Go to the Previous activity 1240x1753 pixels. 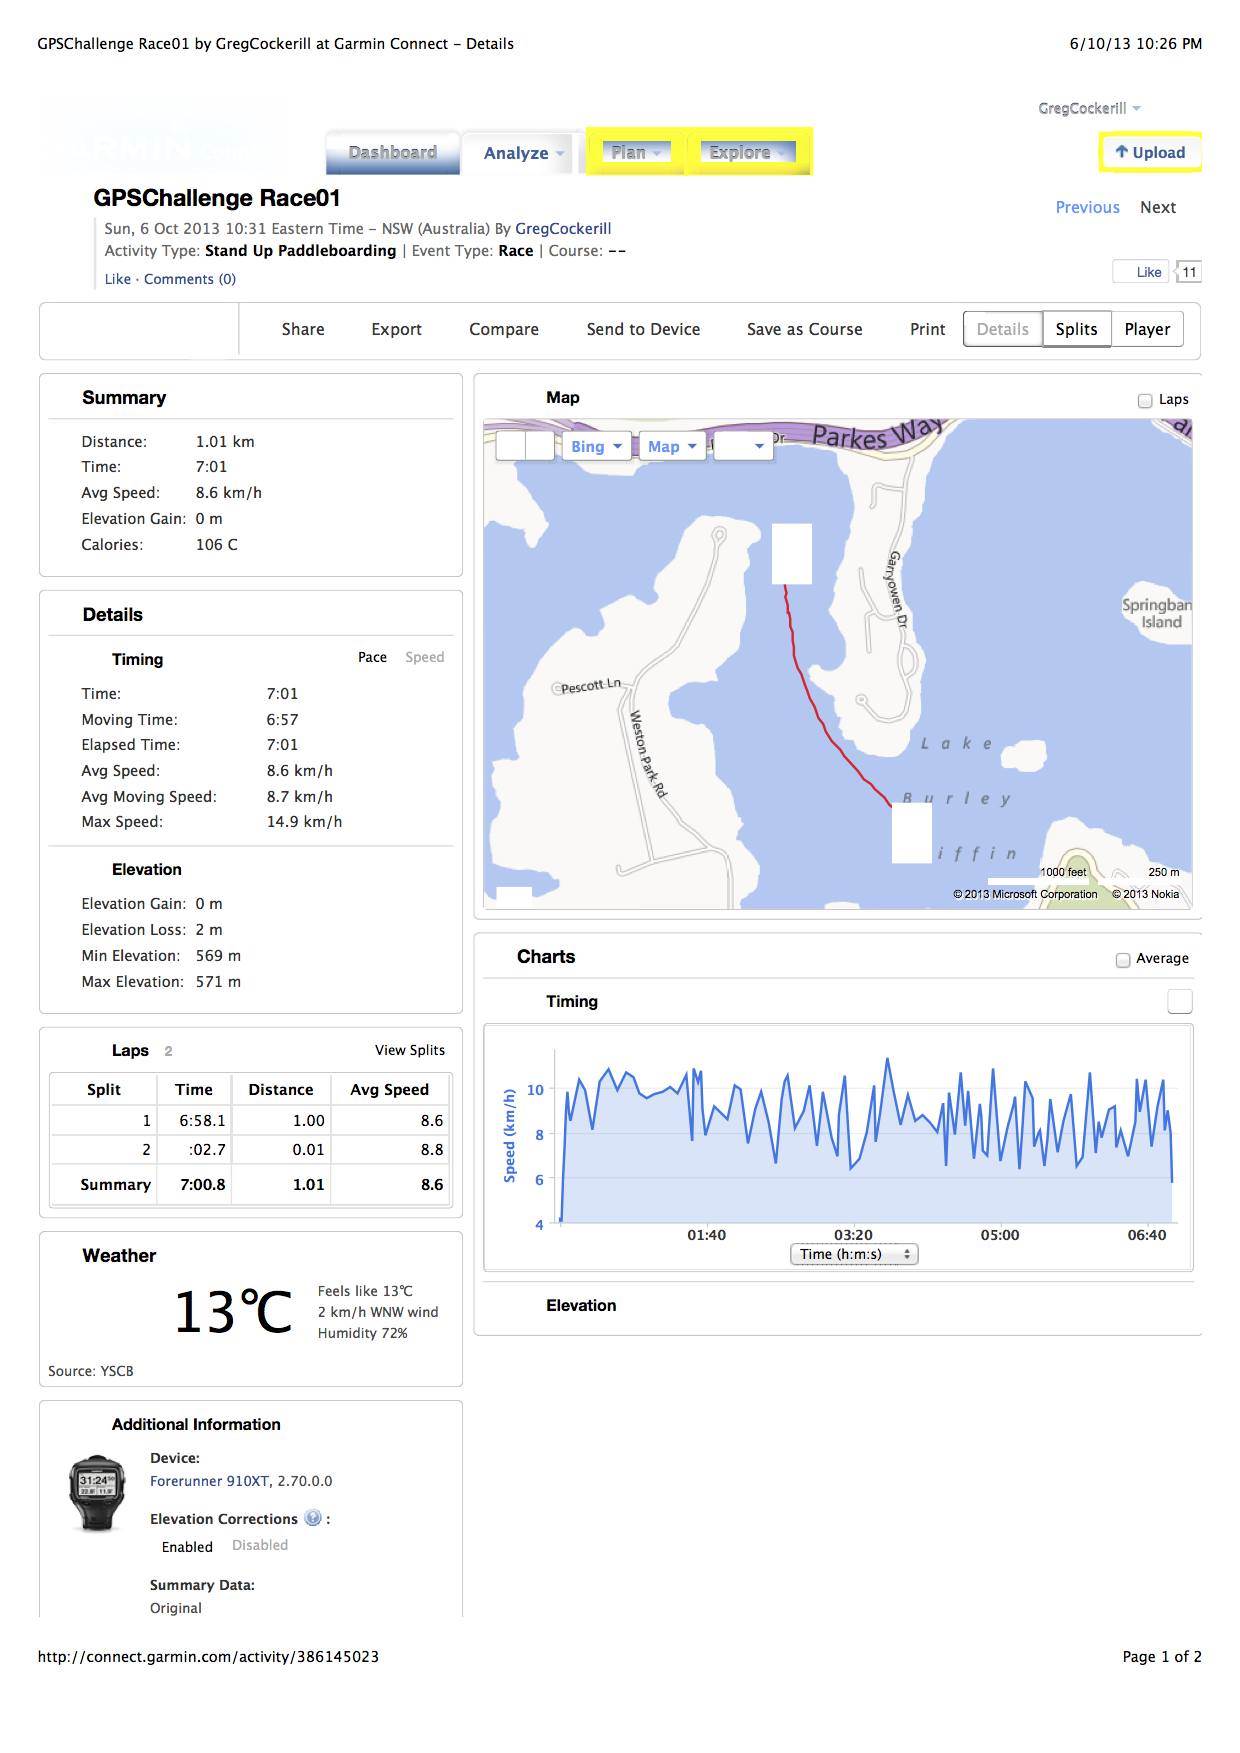tap(1087, 207)
